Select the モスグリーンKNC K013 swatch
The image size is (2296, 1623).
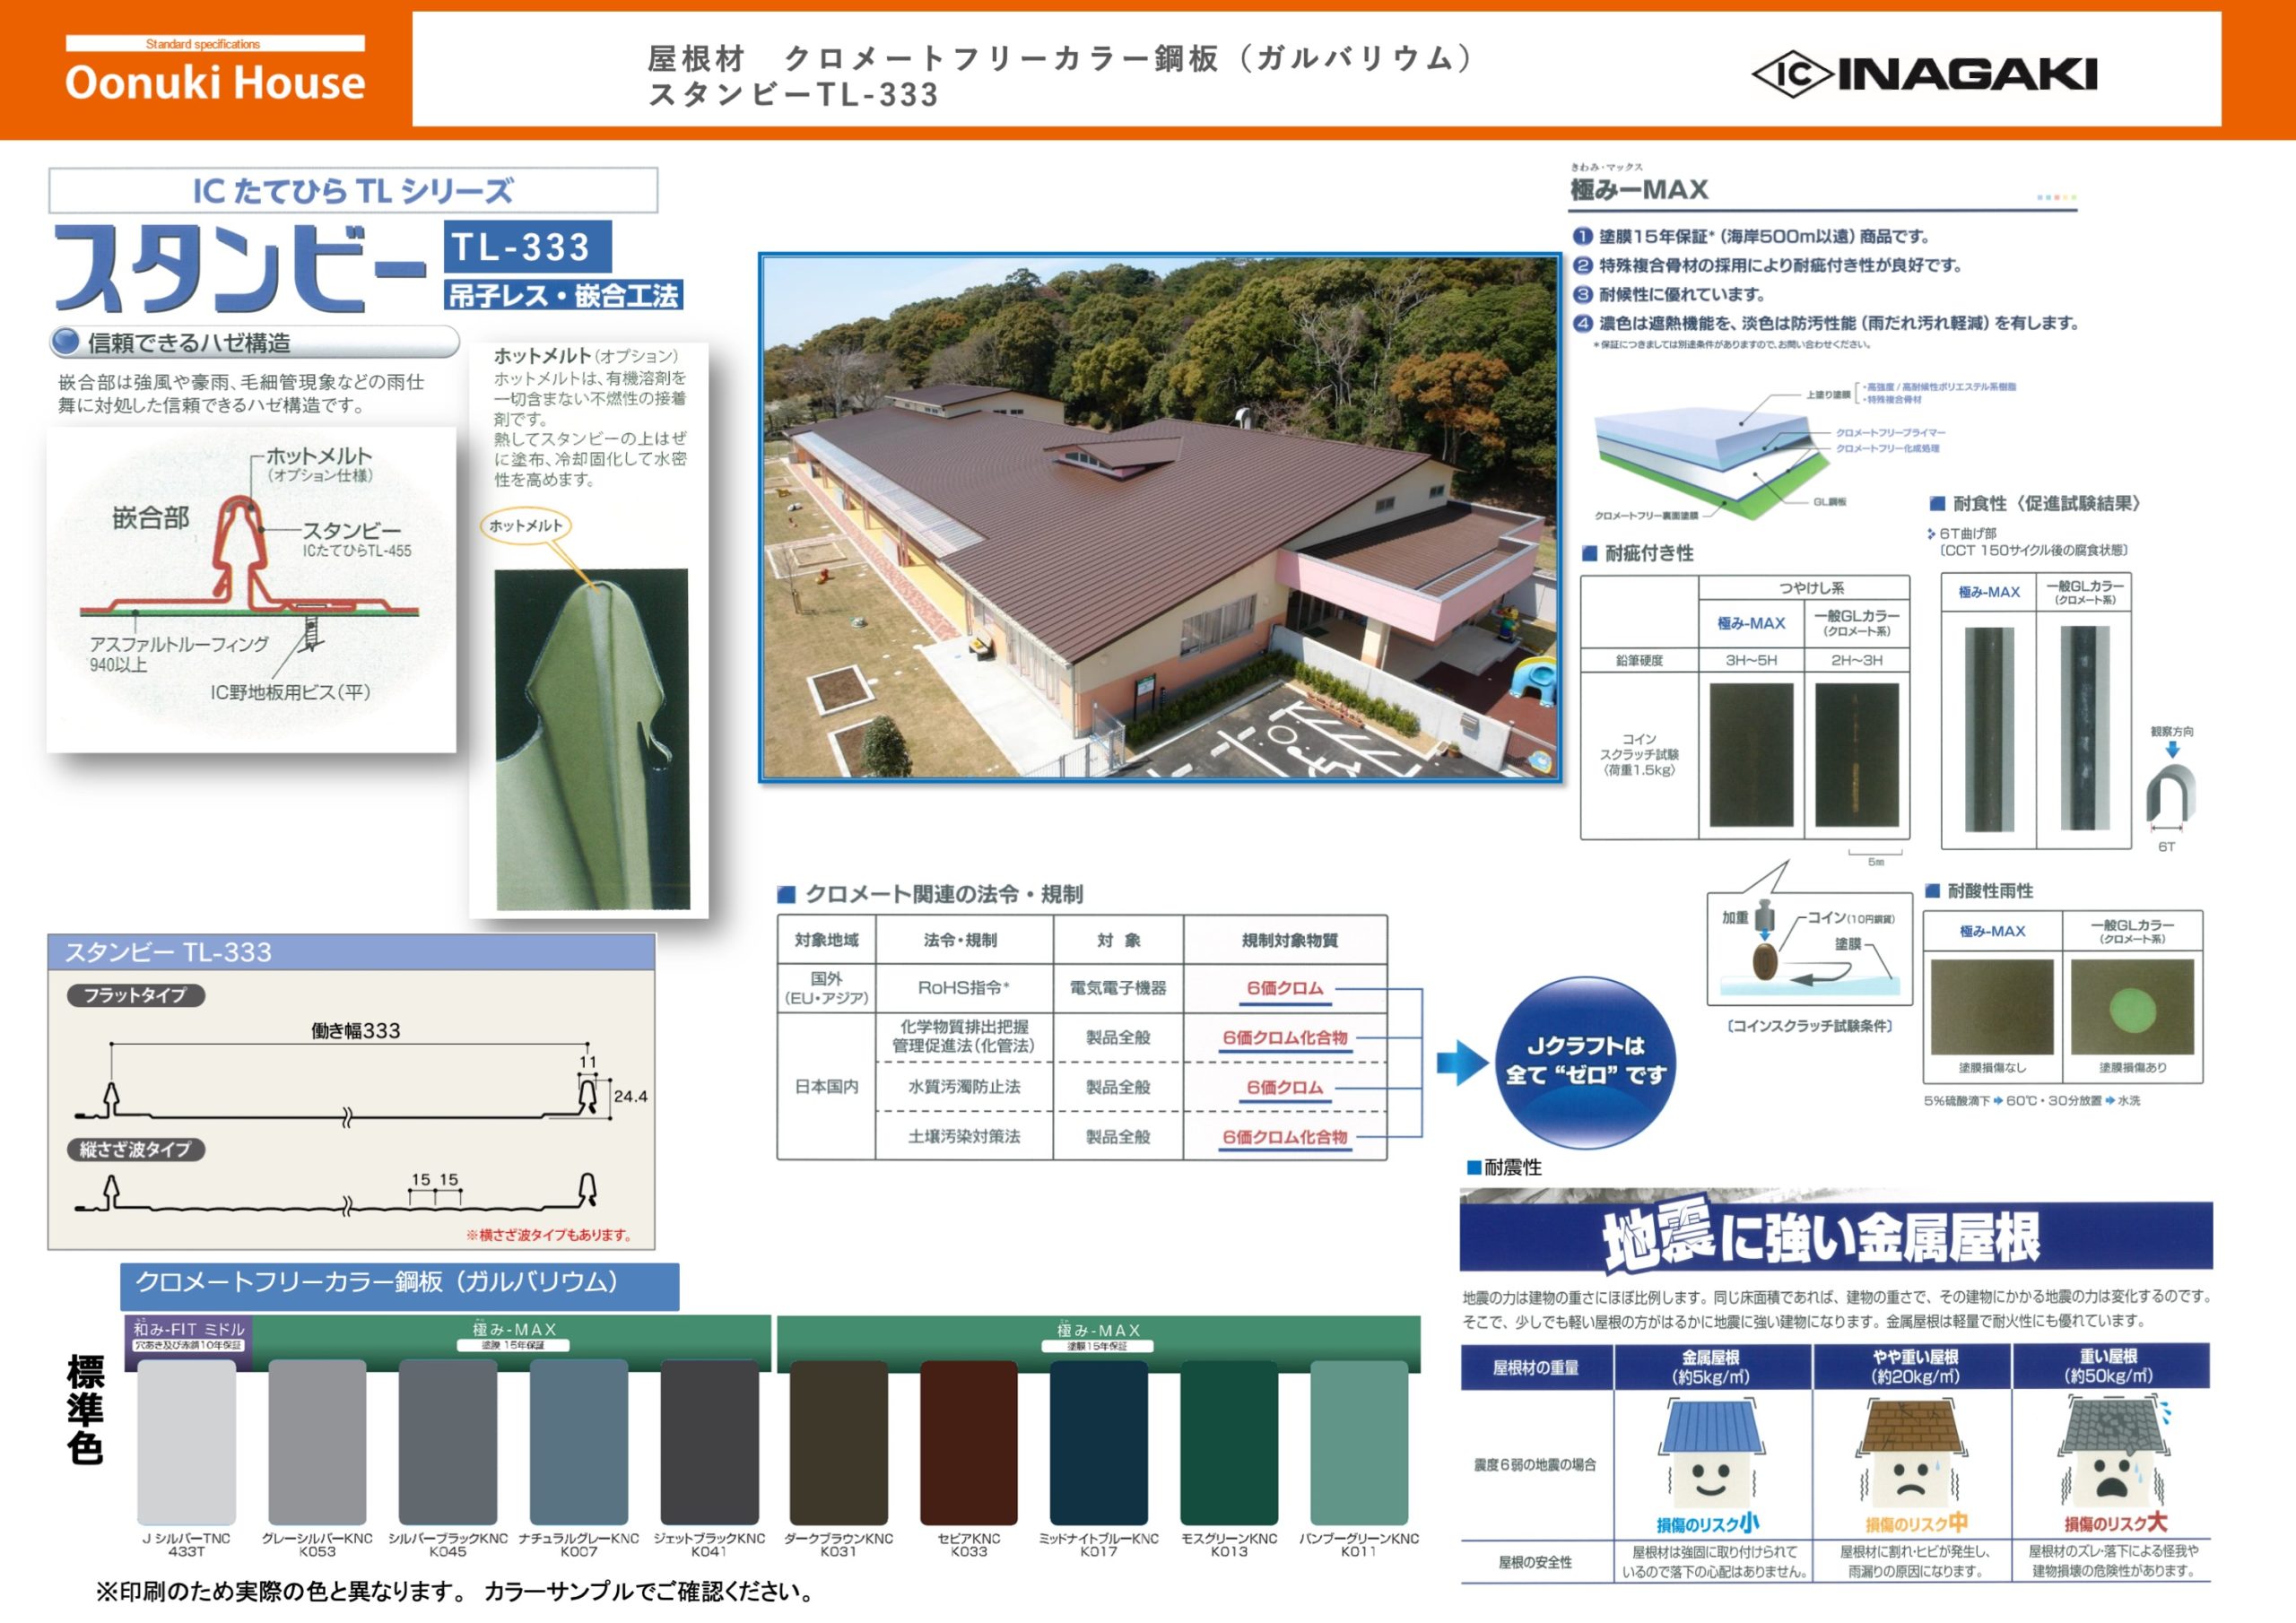click(1229, 1441)
